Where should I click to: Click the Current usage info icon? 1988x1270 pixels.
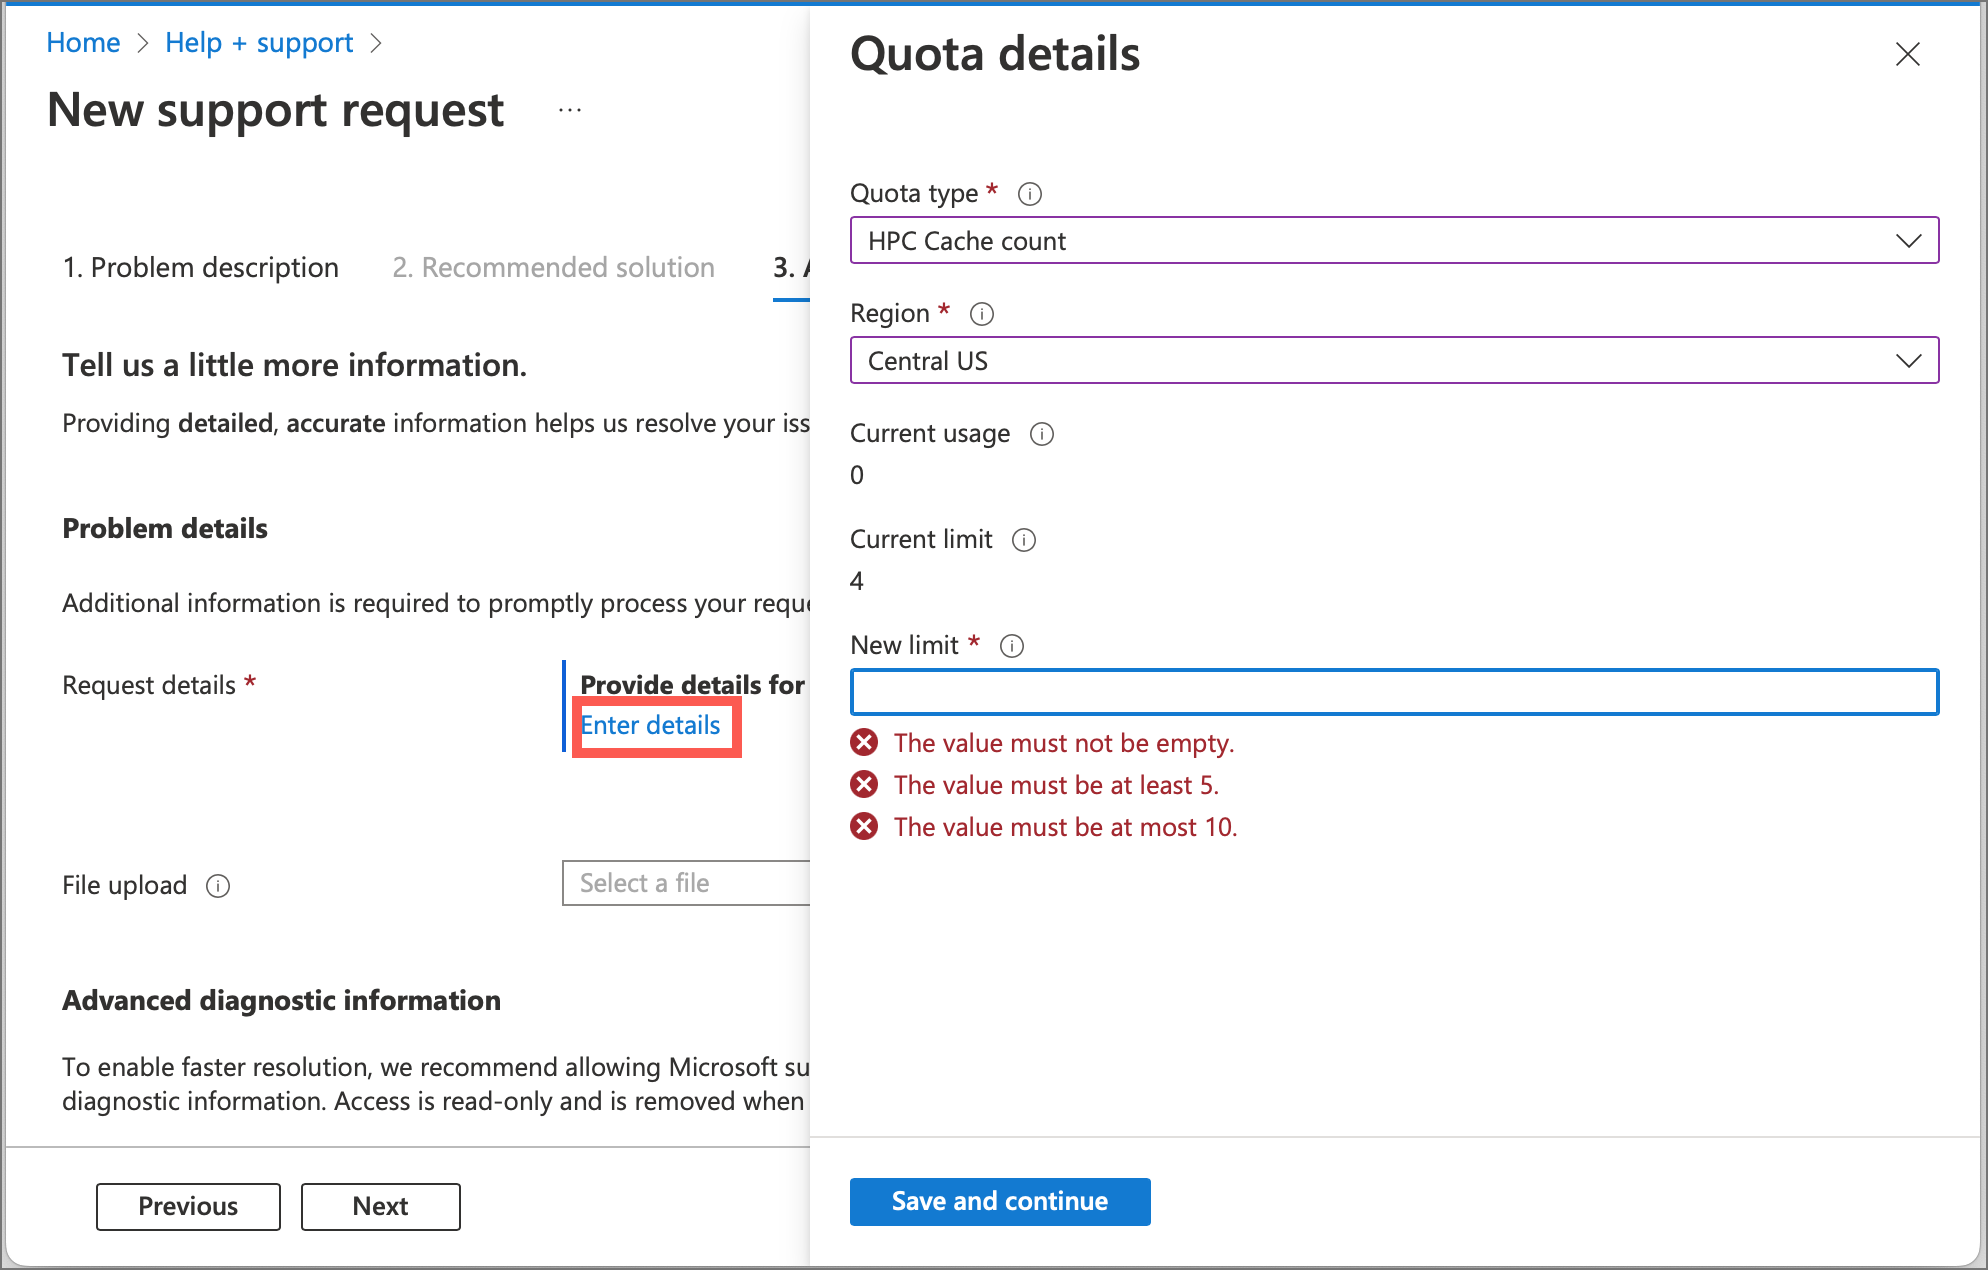1041,434
